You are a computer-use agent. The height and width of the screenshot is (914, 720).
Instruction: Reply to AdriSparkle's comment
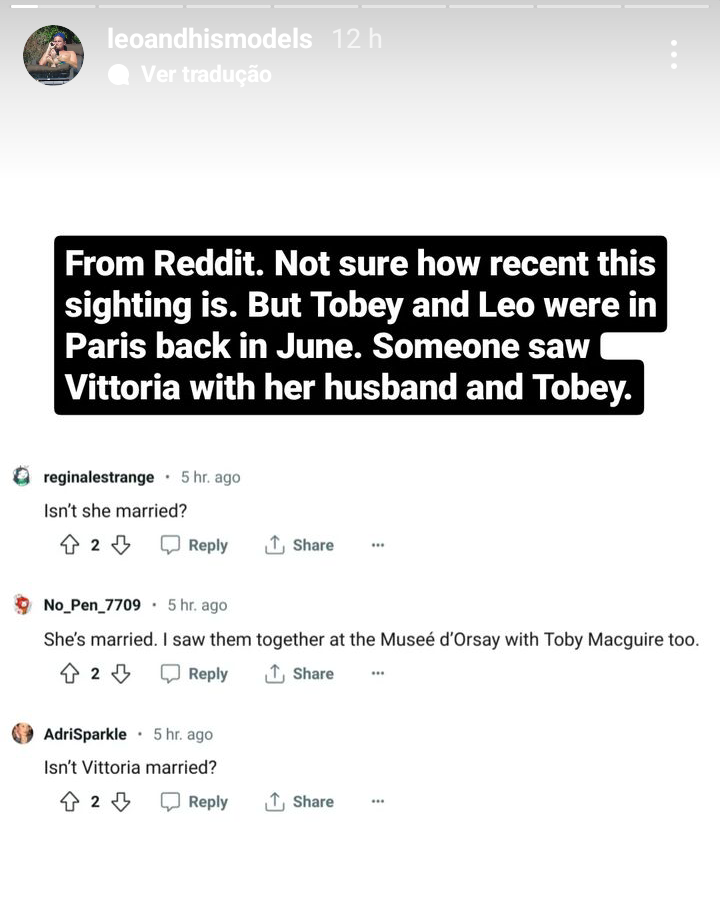click(x=195, y=801)
